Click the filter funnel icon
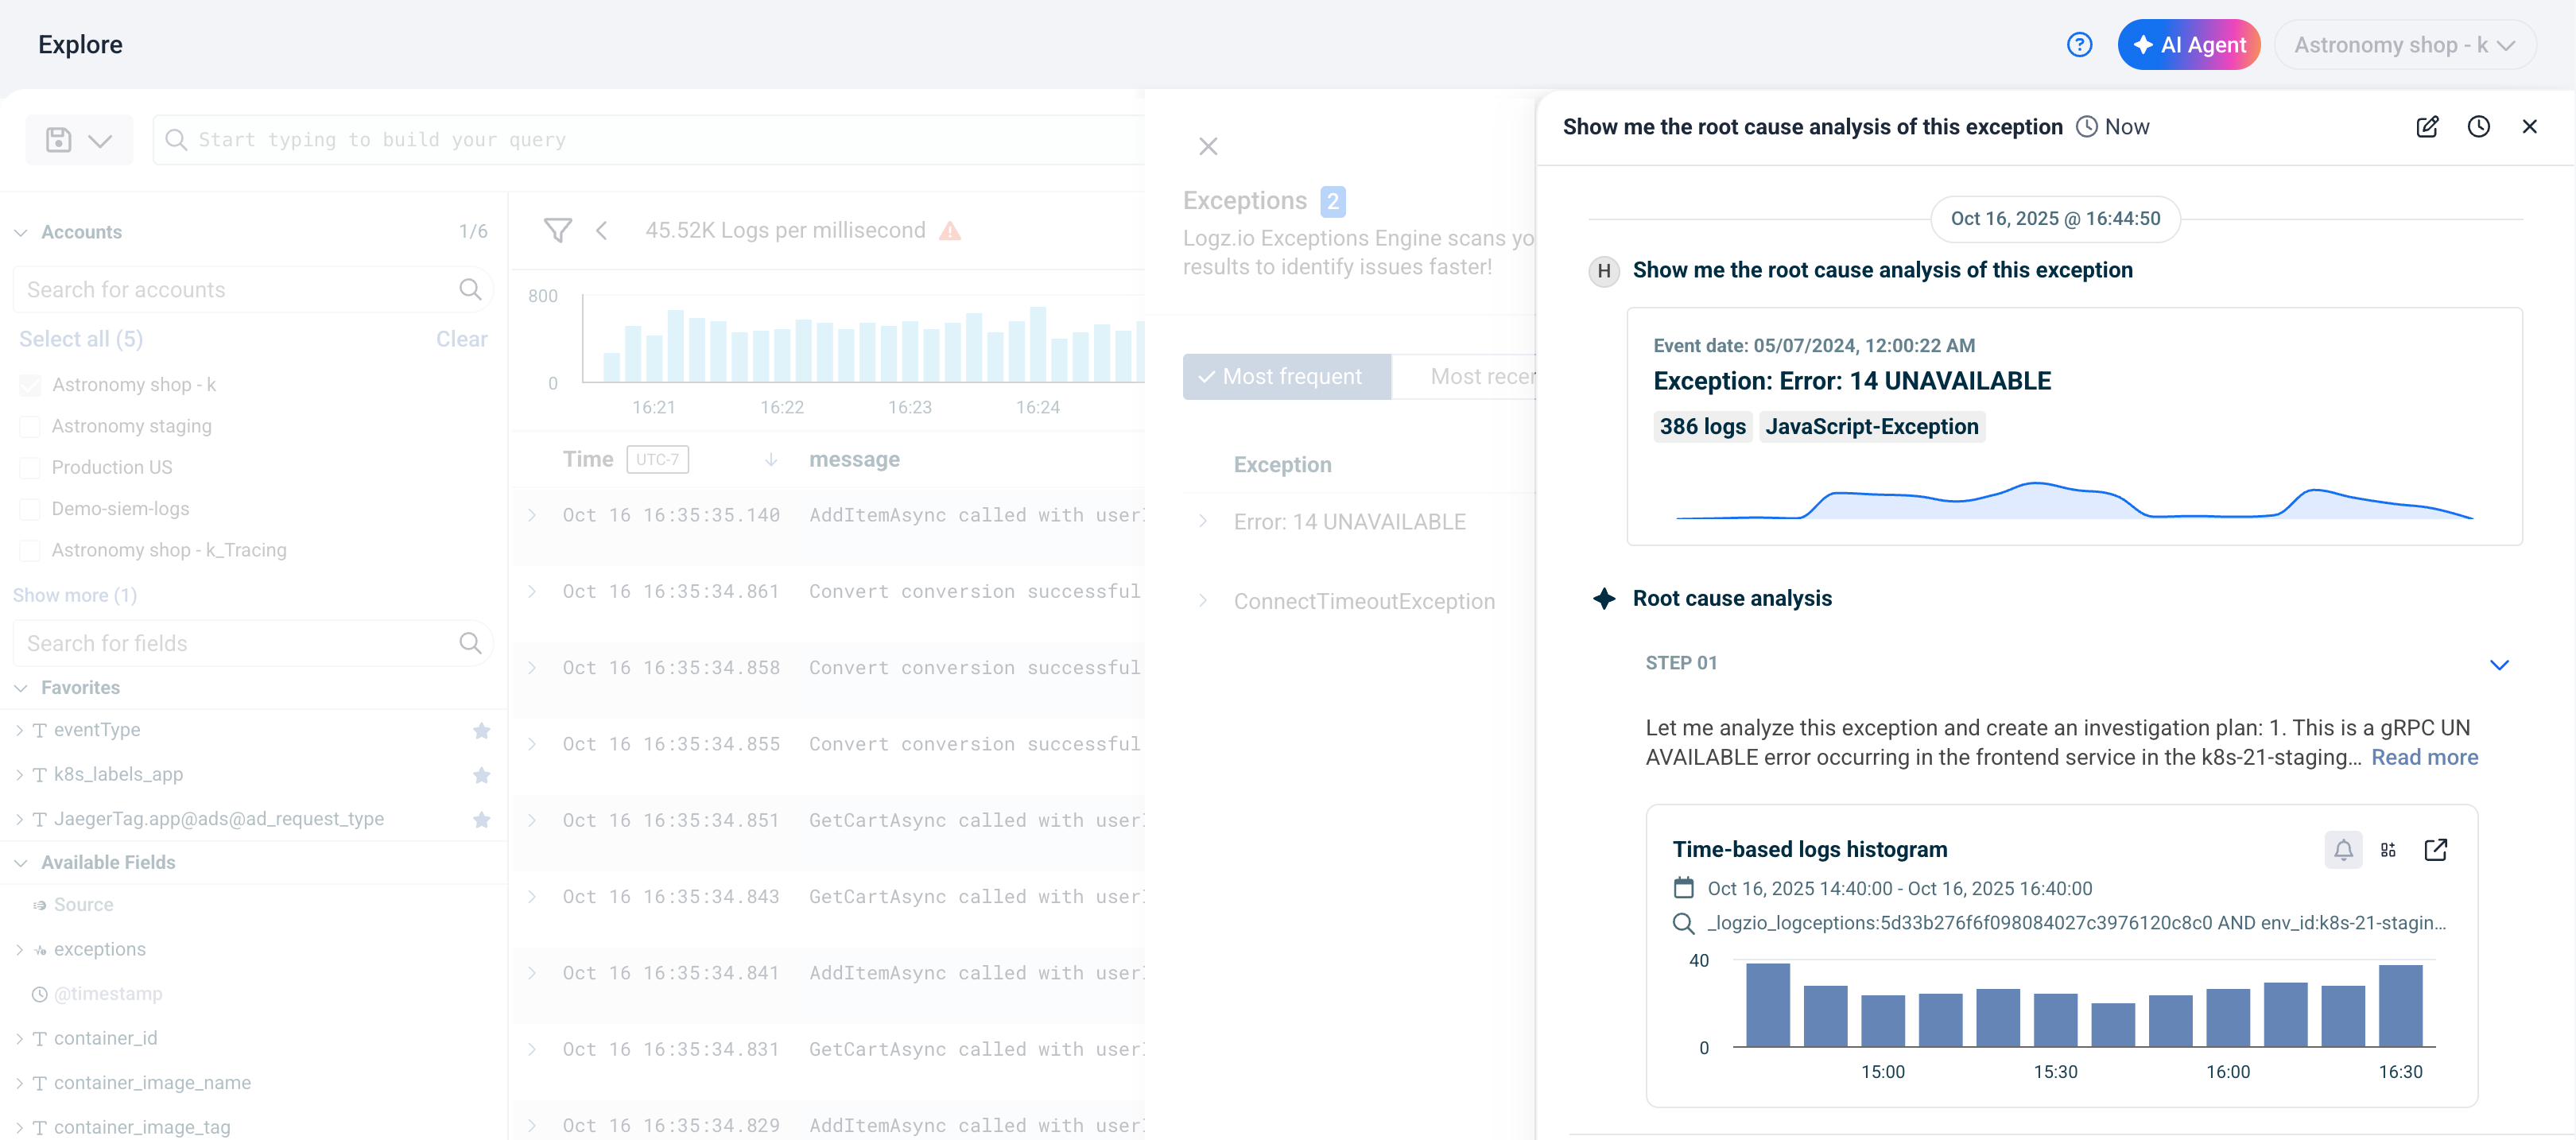2576x1140 pixels. click(557, 231)
